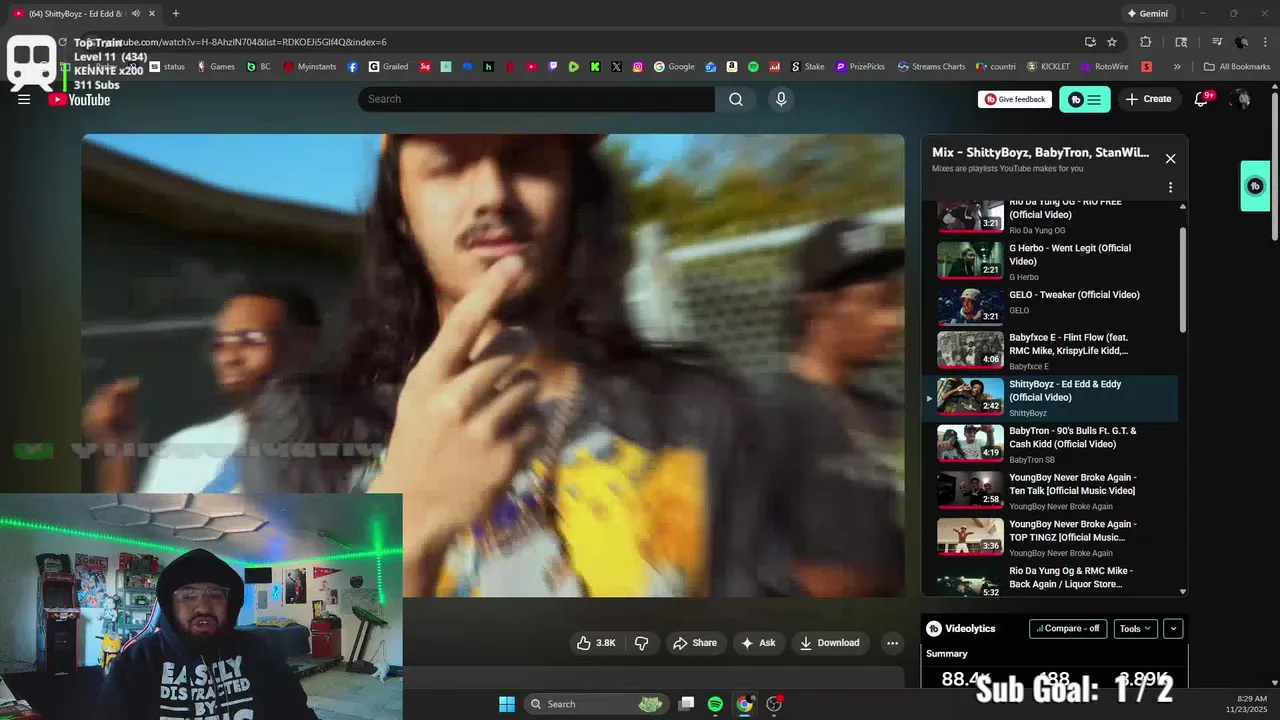Open the X bookmark icon
Image resolution: width=1280 pixels, height=720 pixels.
(616, 67)
